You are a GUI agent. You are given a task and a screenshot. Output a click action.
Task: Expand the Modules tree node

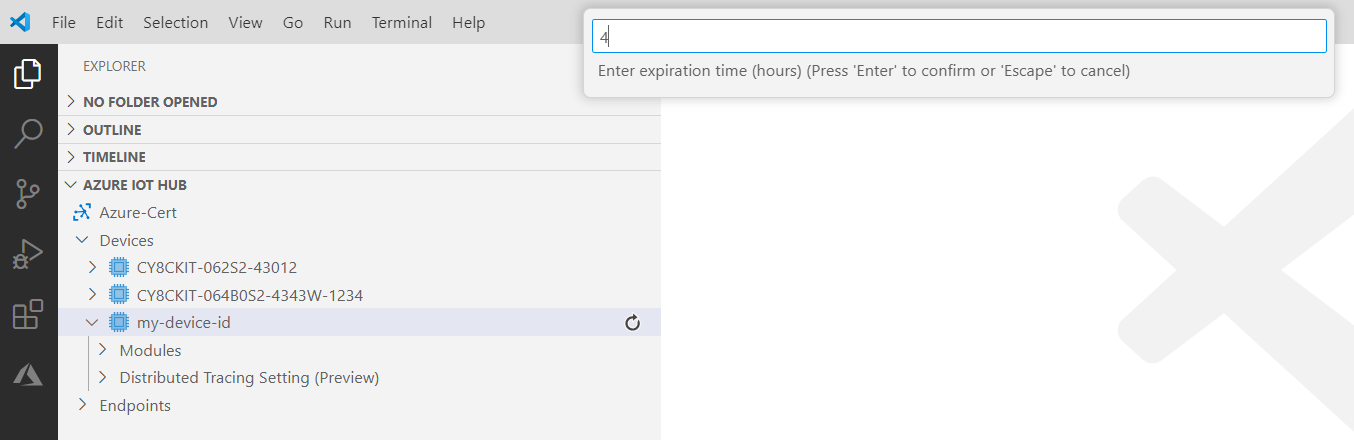click(102, 350)
